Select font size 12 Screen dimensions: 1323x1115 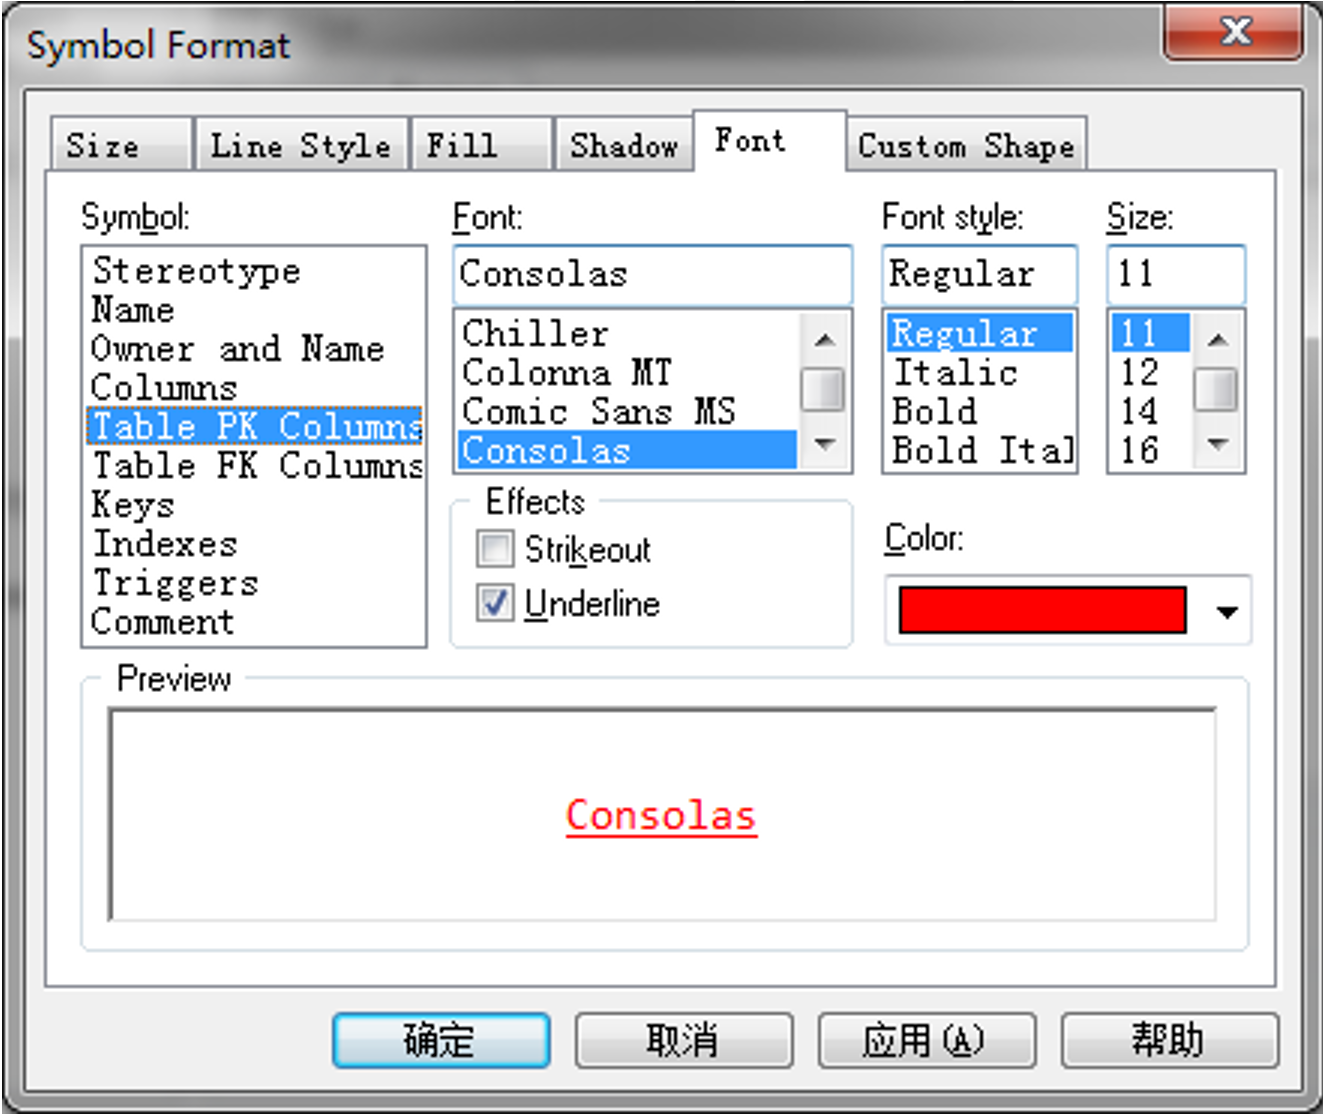click(x=1151, y=372)
